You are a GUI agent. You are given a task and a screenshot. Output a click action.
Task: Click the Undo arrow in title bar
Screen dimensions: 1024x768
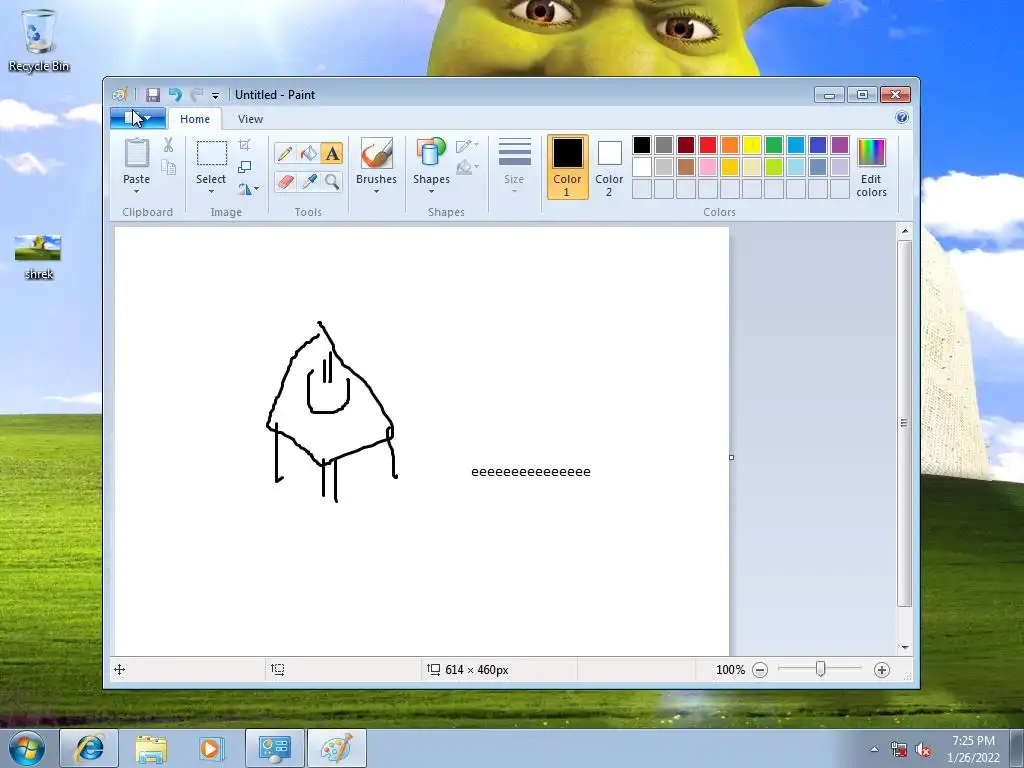click(x=175, y=95)
